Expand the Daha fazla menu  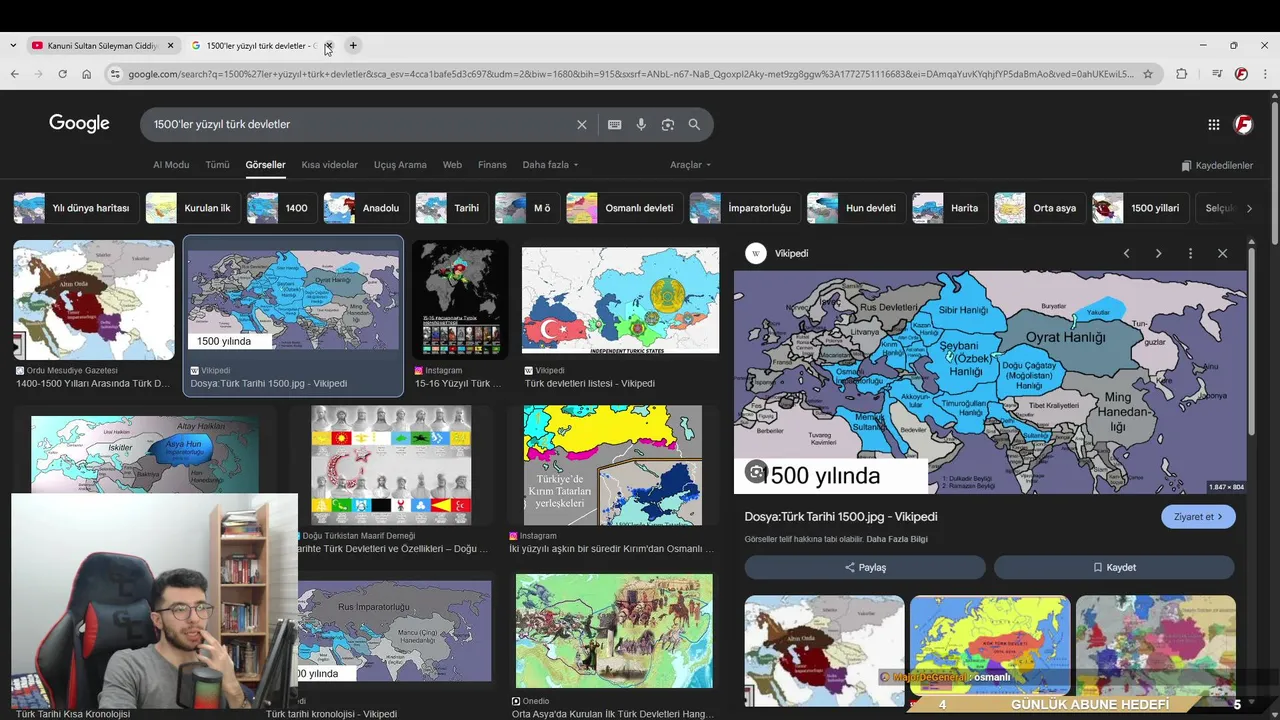coord(550,165)
